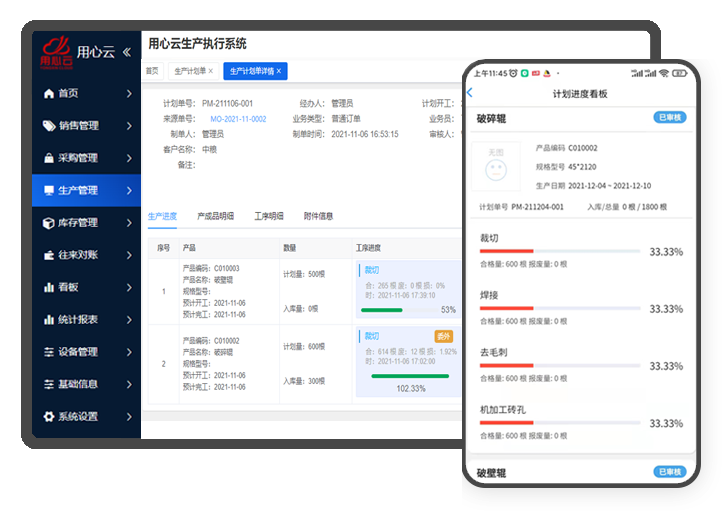Screen dimensions: 722x511
Task: Click the bar chart icon beside 统计报表
Action: (x=49, y=319)
